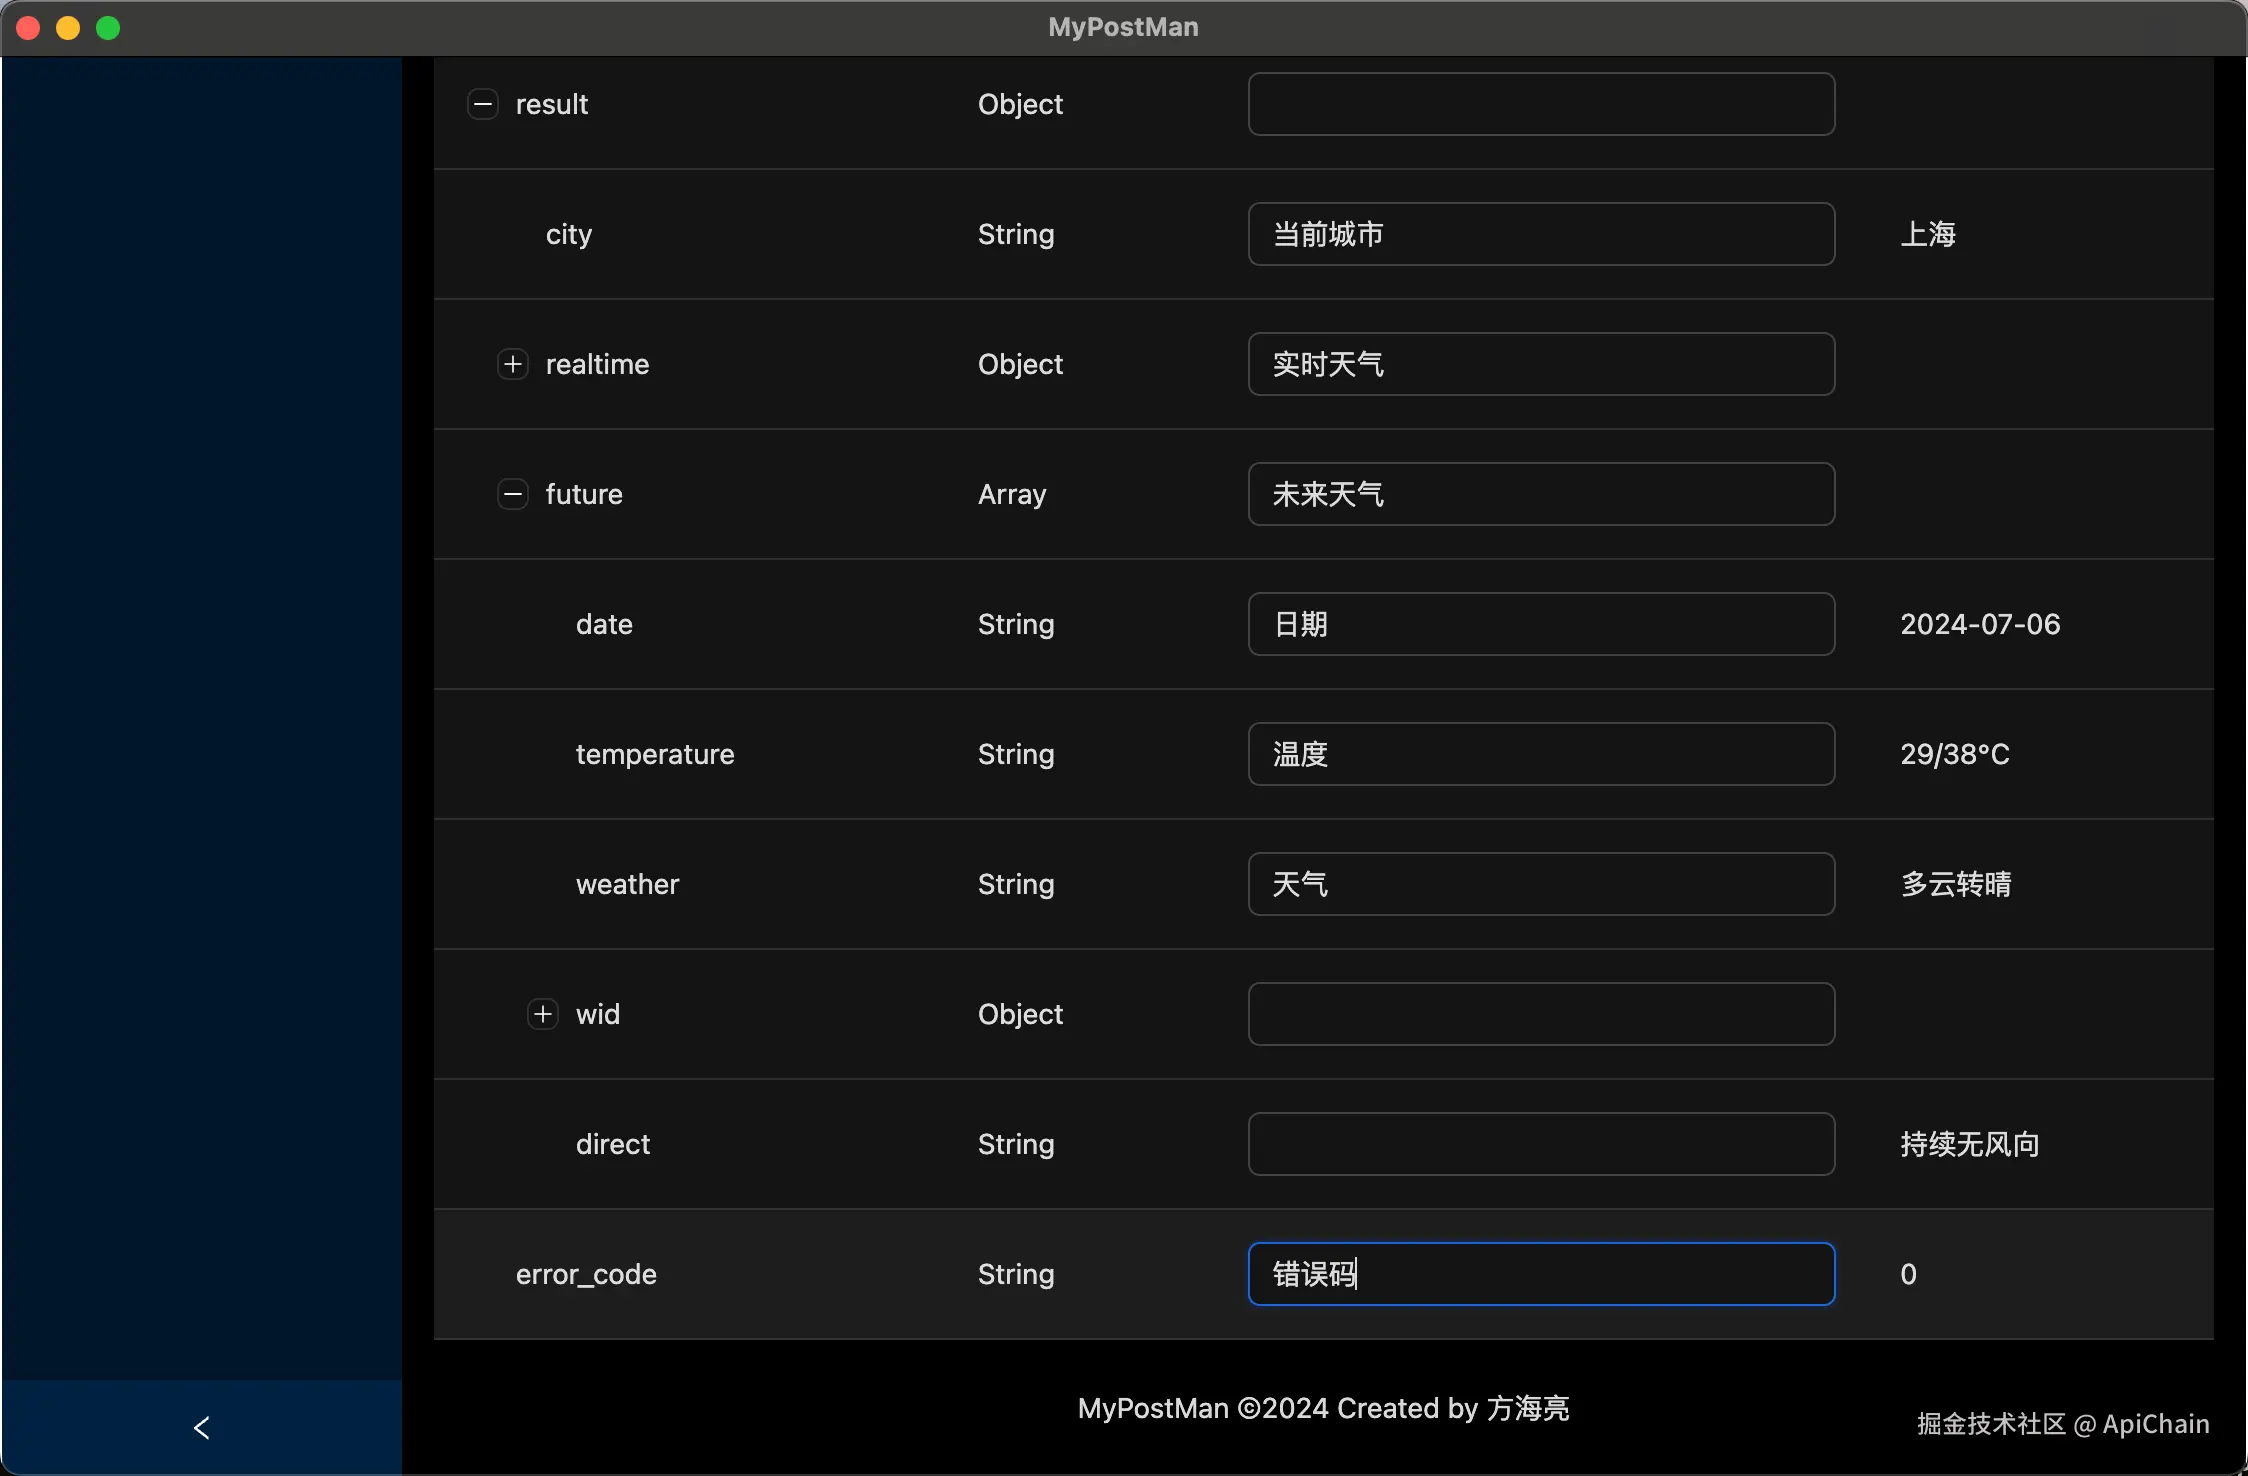2248x1476 pixels.
Task: Select the temperature field name
Action: 655,754
